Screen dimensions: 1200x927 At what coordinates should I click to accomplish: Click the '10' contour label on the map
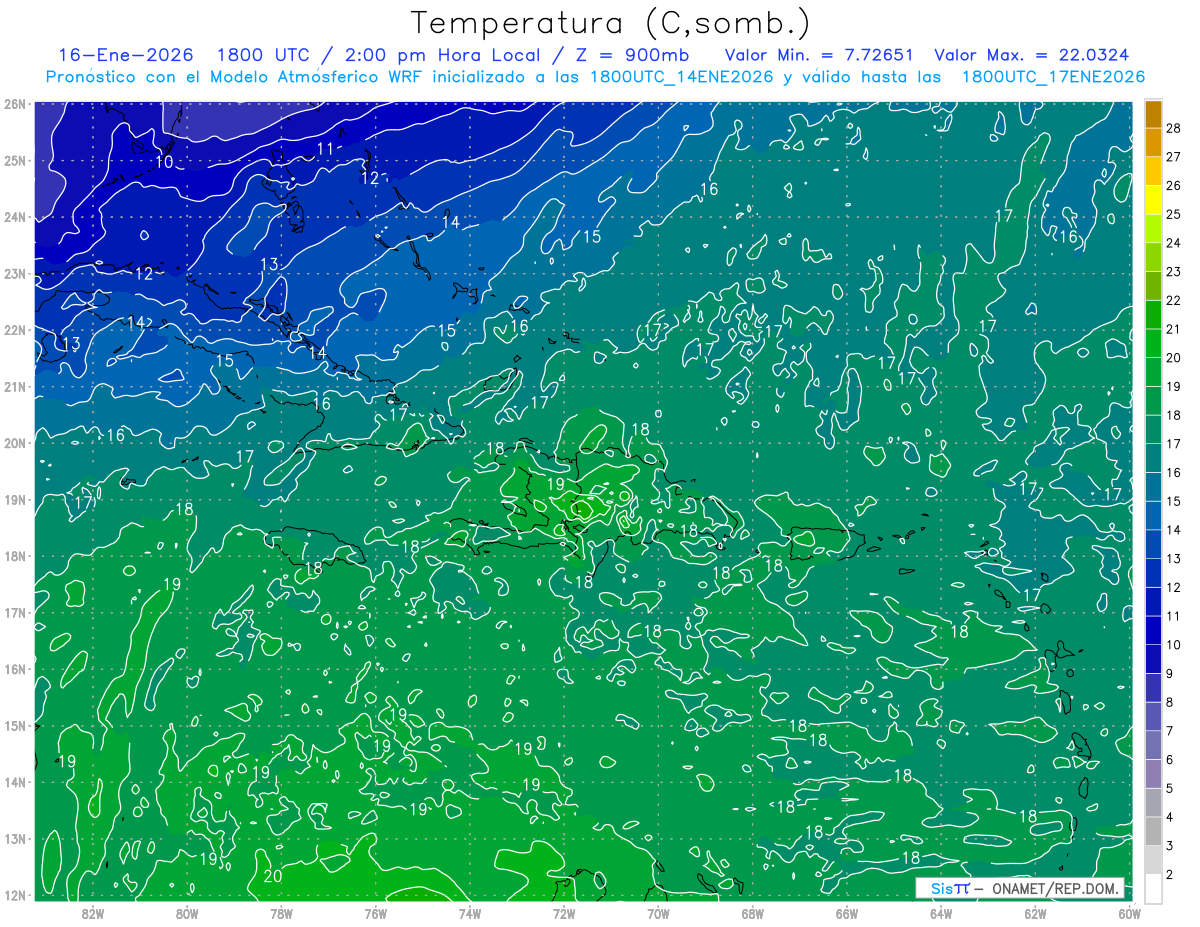pyautogui.click(x=165, y=162)
